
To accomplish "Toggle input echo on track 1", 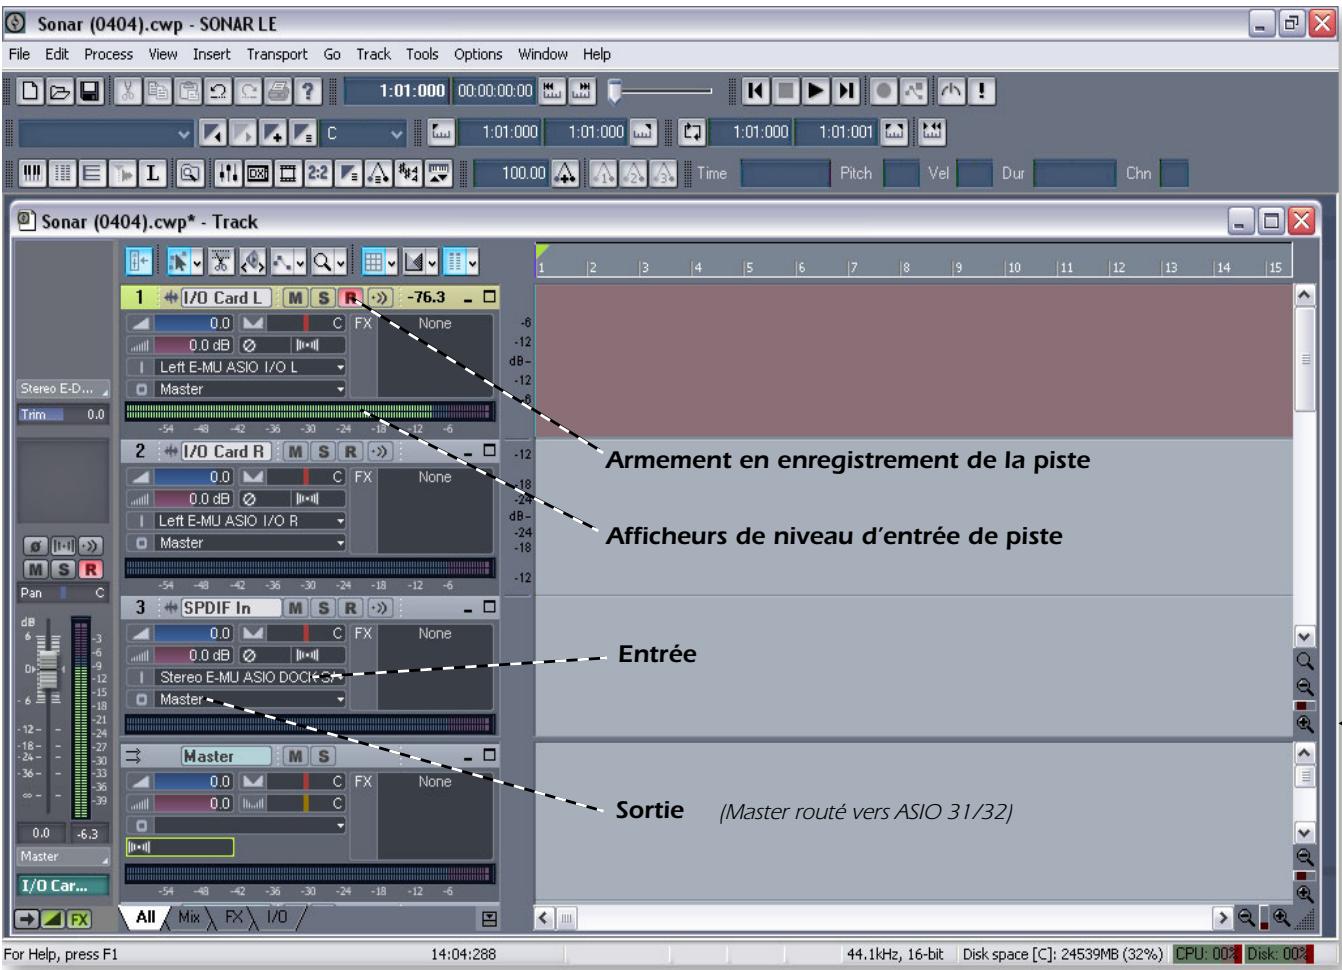I will 379,297.
